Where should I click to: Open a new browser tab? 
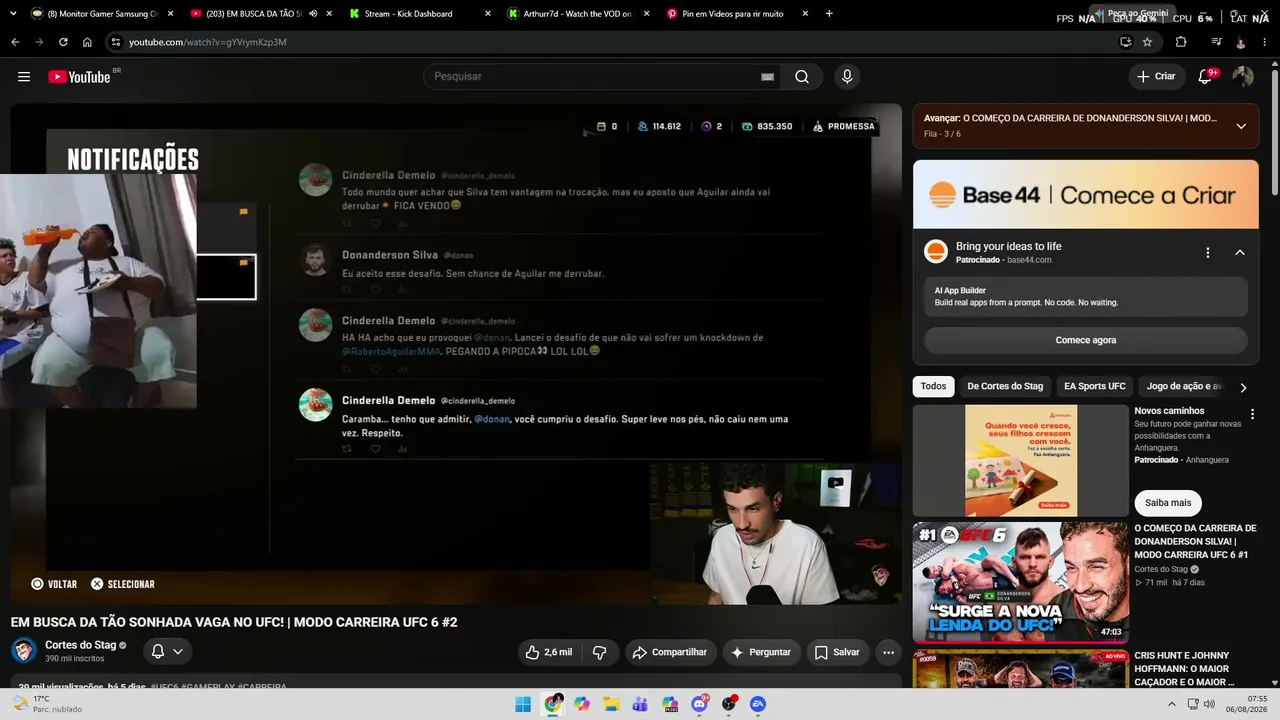829,14
